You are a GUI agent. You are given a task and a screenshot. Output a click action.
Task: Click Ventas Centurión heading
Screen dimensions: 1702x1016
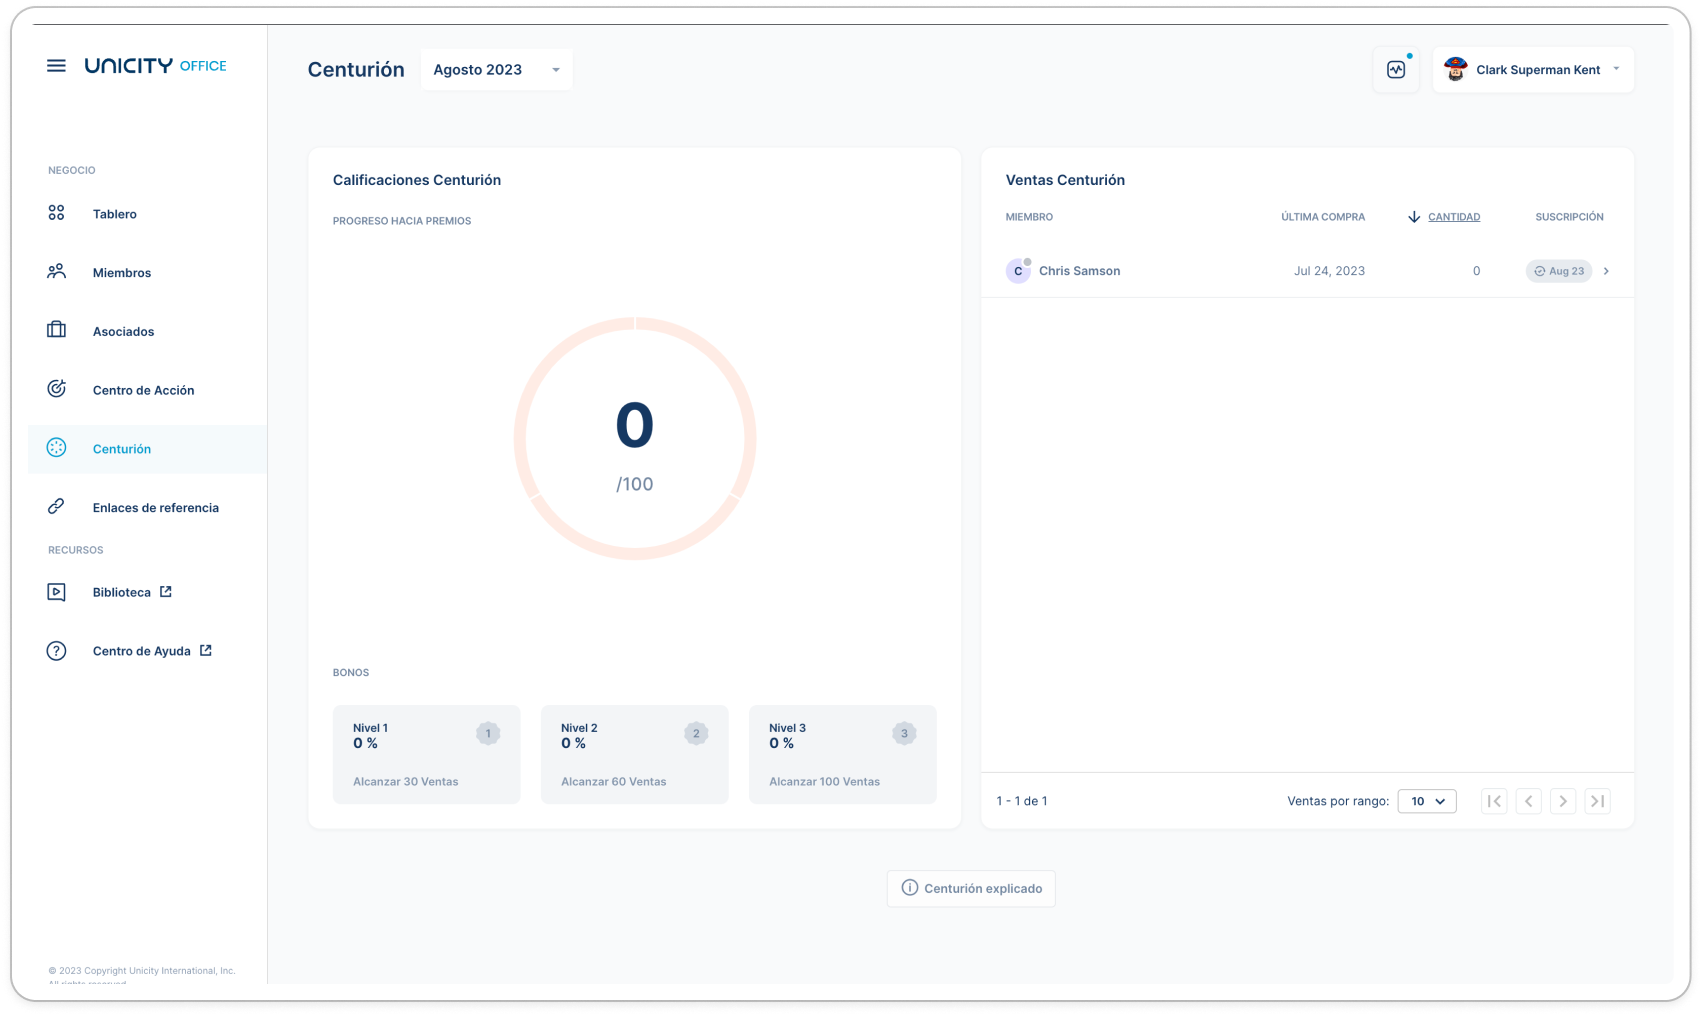(1065, 180)
